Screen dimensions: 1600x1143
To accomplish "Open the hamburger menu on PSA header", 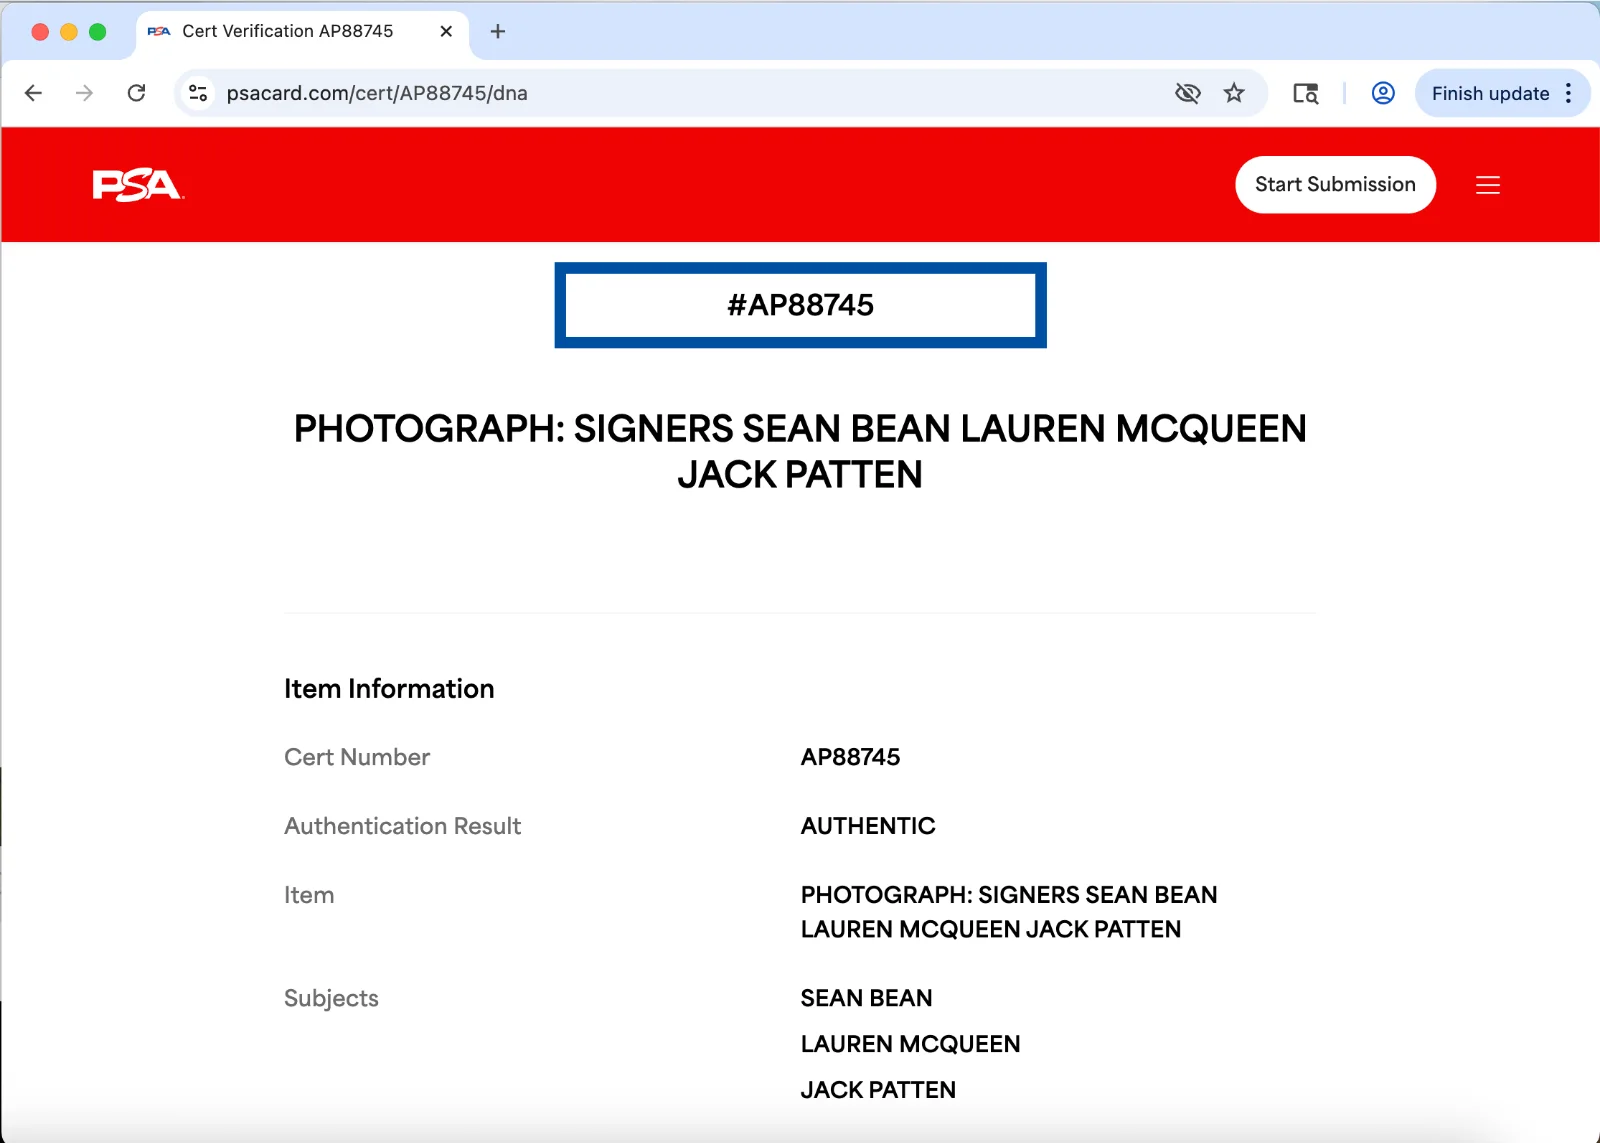I will click(x=1488, y=185).
